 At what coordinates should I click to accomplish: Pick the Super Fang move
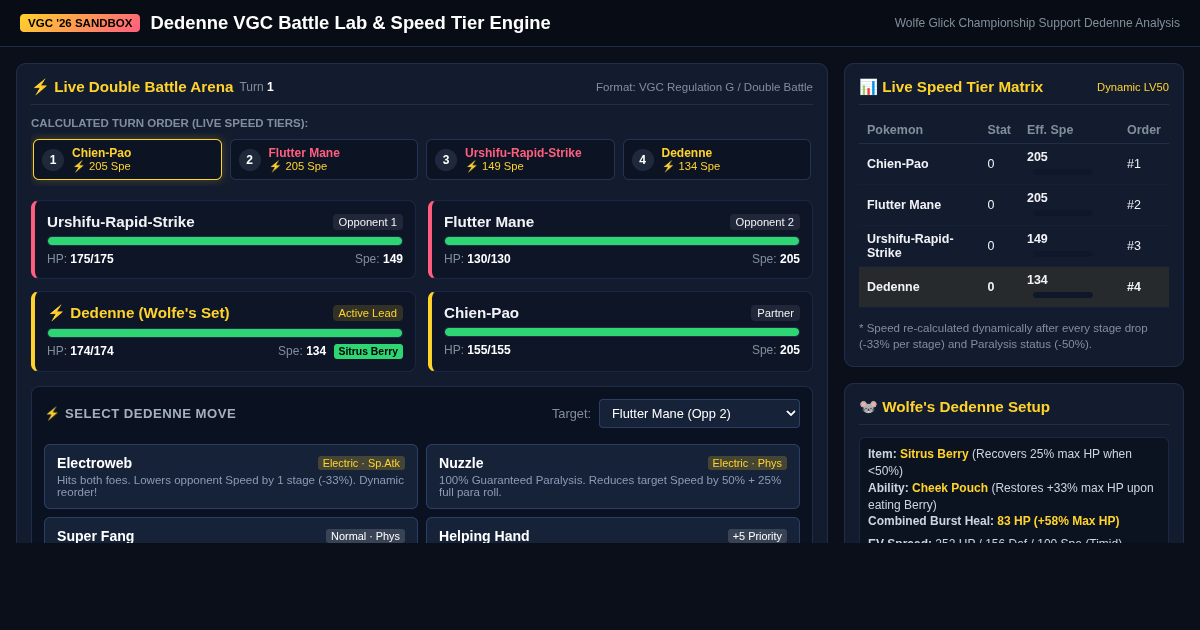[x=231, y=530]
